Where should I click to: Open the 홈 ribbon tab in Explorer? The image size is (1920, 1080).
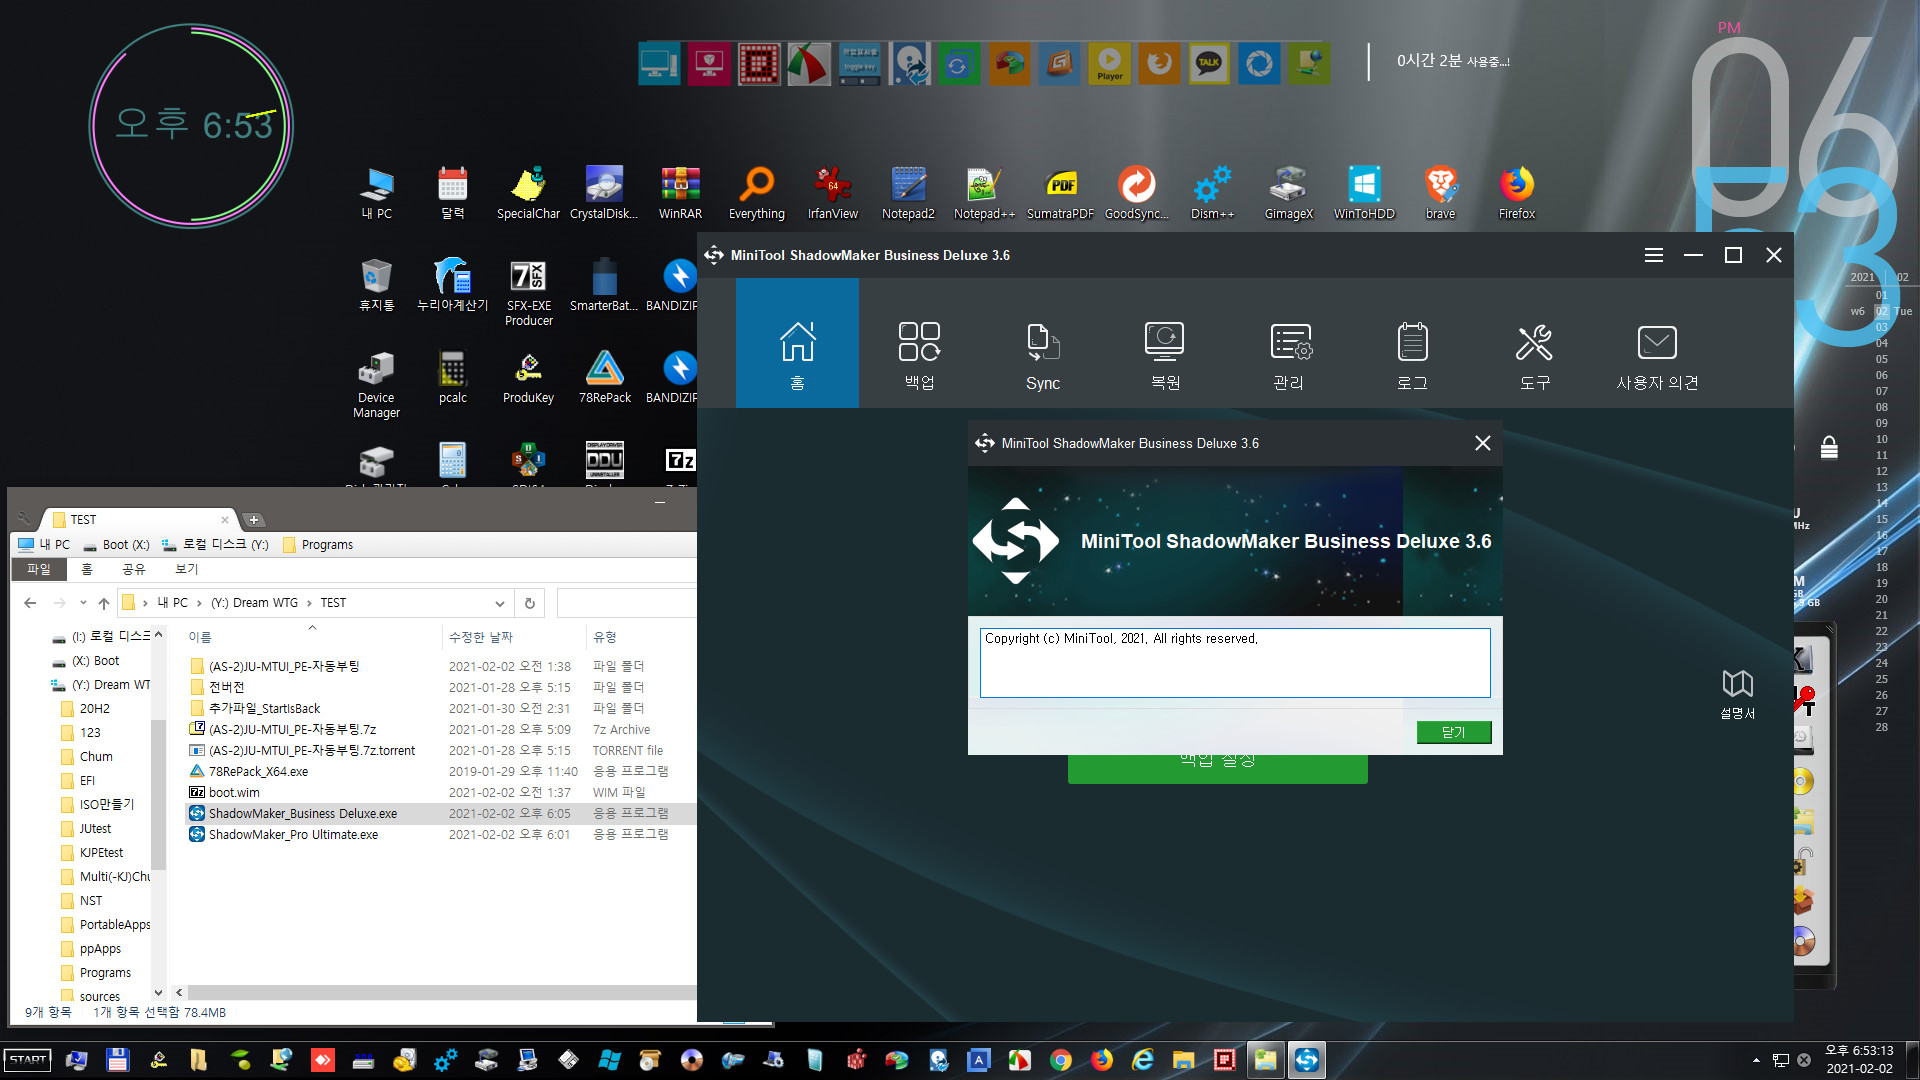point(87,569)
